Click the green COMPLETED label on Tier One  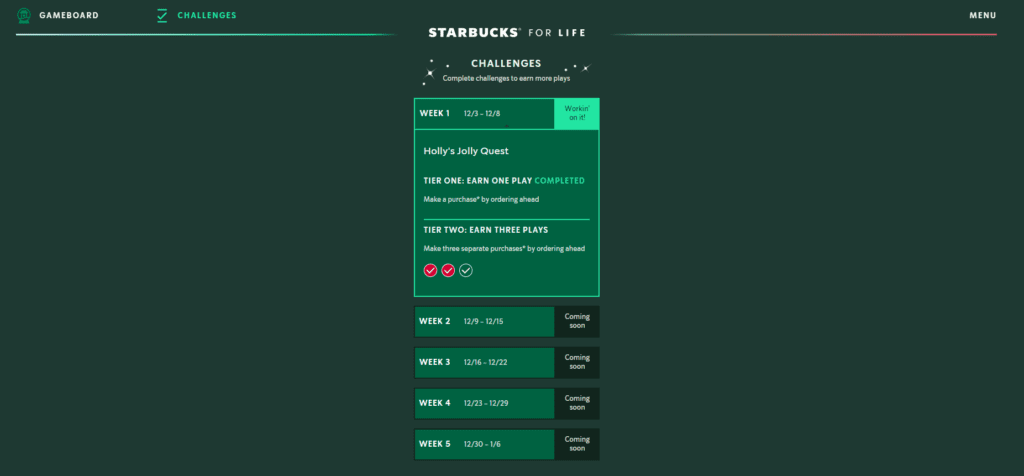coord(559,181)
